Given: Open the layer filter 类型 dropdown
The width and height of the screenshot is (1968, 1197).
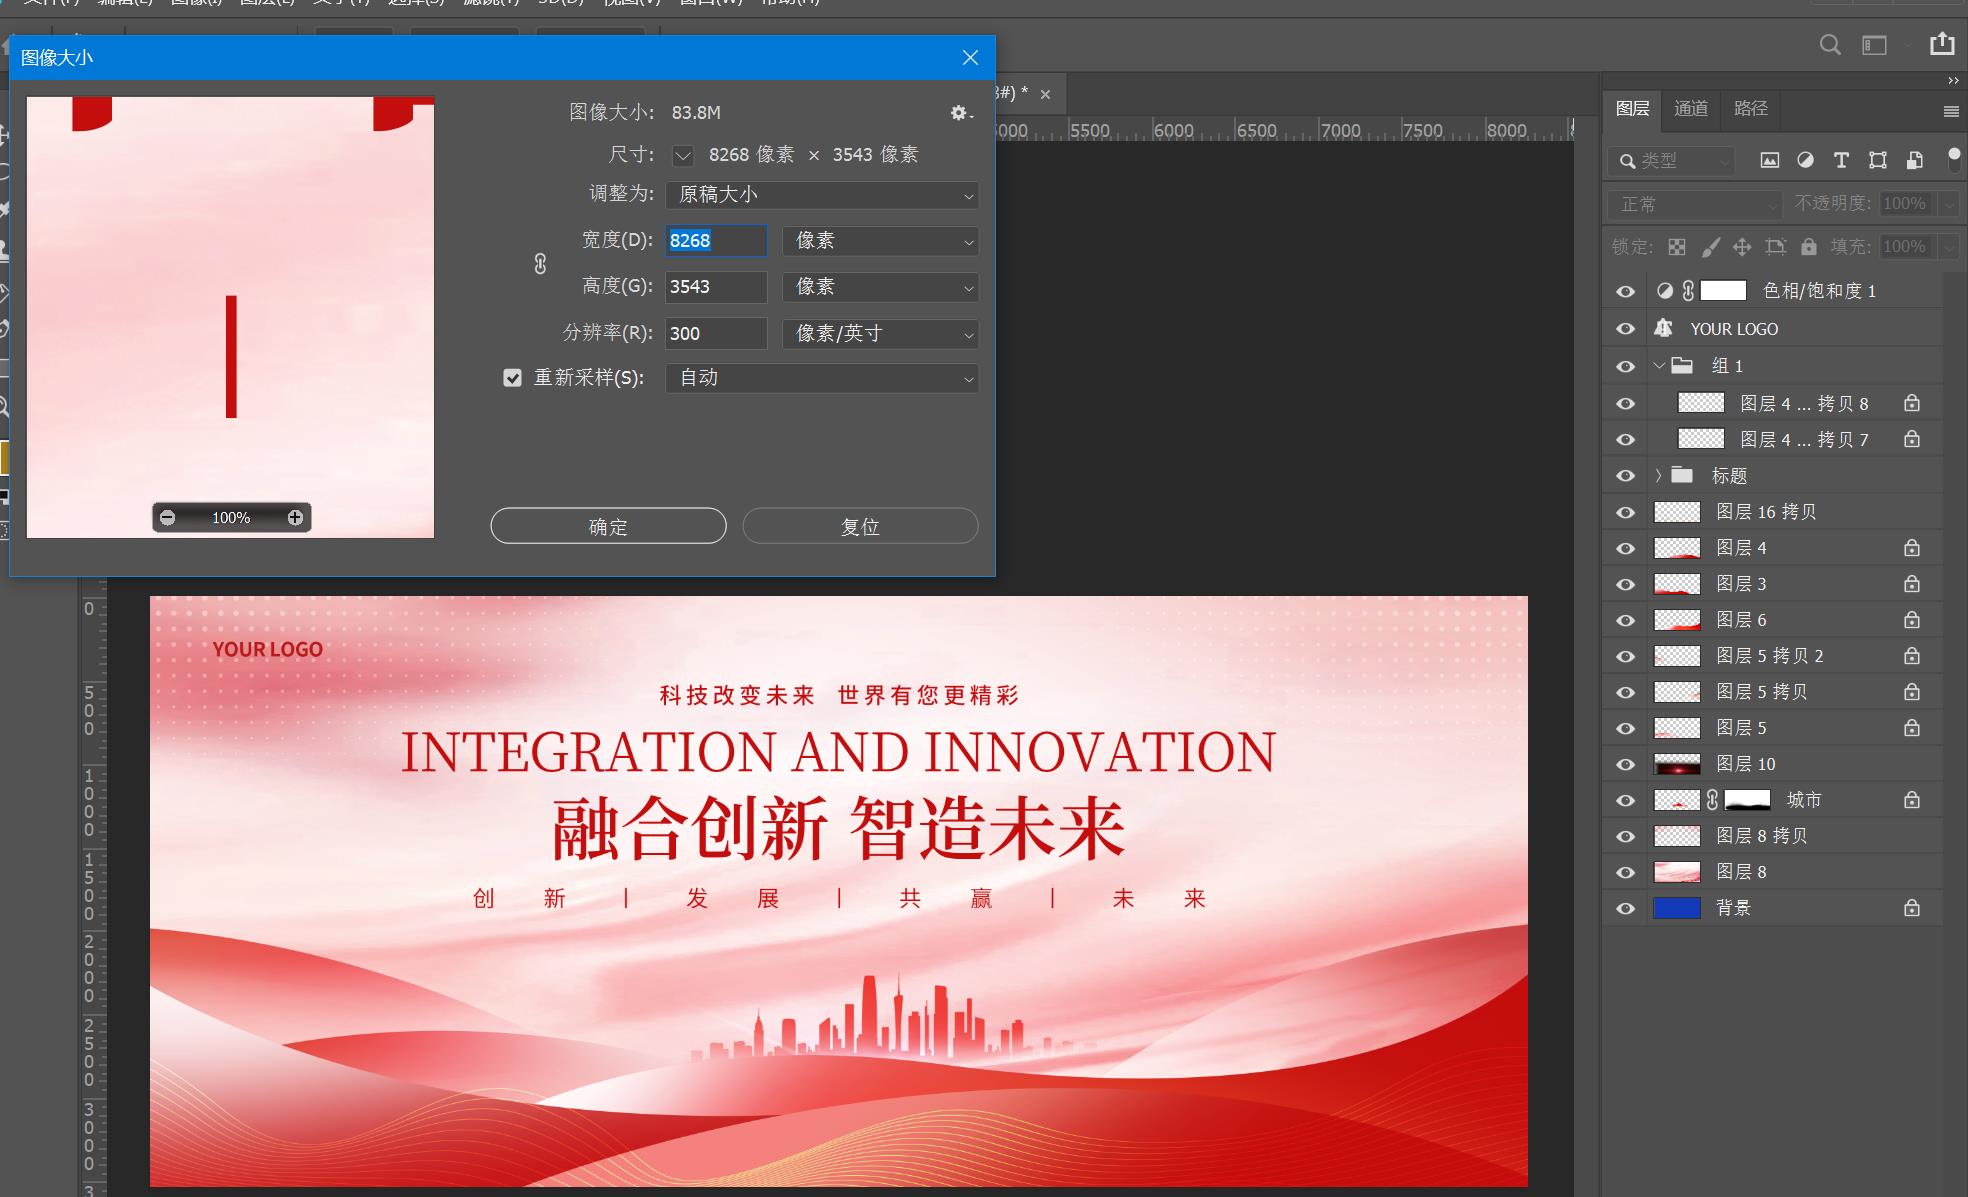Looking at the screenshot, I should point(1672,160).
